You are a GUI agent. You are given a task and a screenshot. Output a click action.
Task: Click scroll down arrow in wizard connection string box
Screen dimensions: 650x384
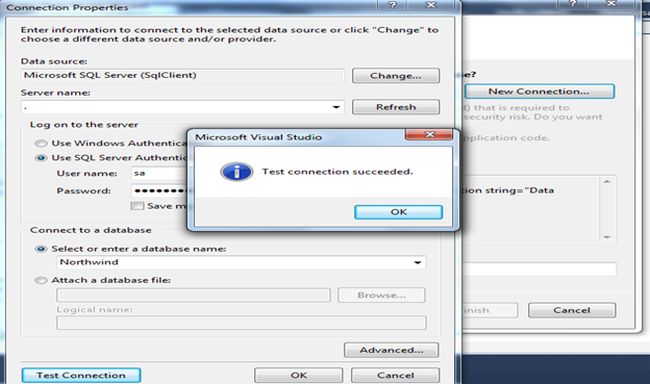pos(607,237)
